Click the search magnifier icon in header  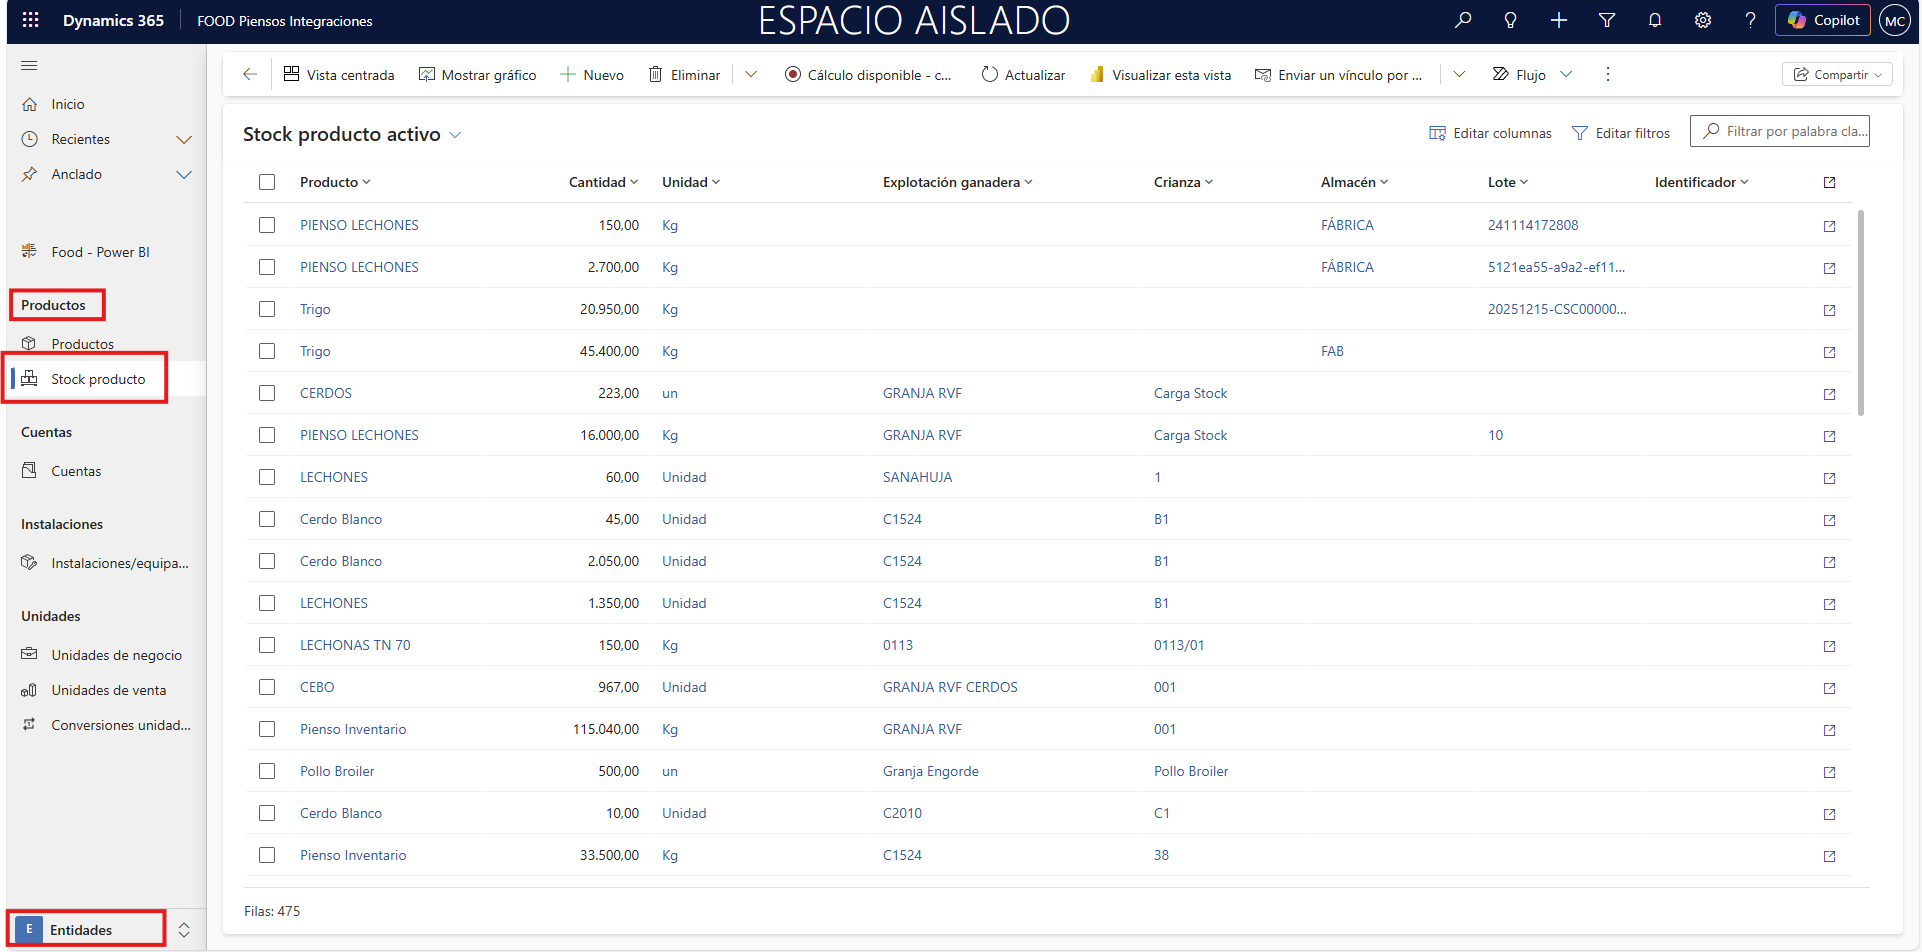(1463, 20)
